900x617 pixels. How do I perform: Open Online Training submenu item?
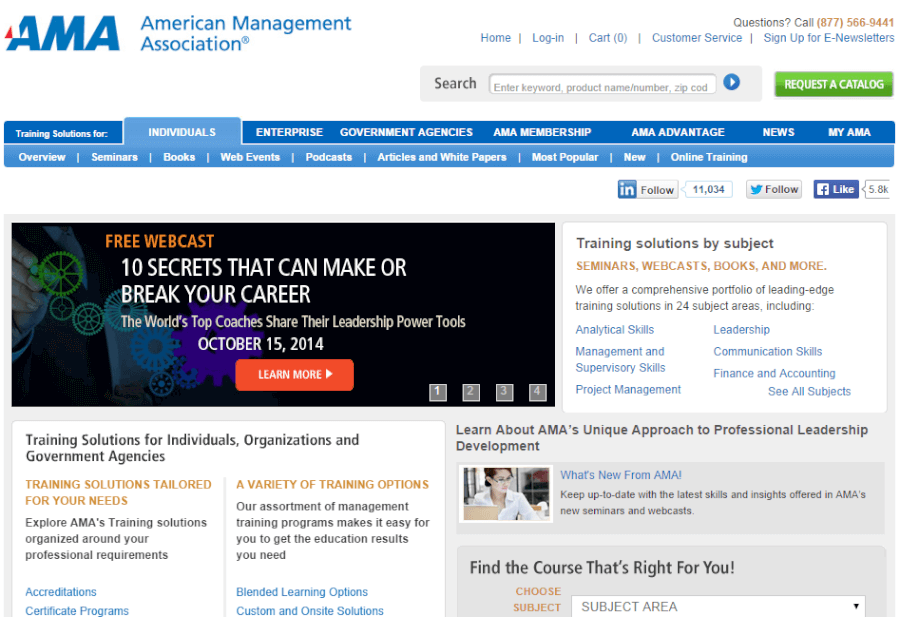point(709,157)
